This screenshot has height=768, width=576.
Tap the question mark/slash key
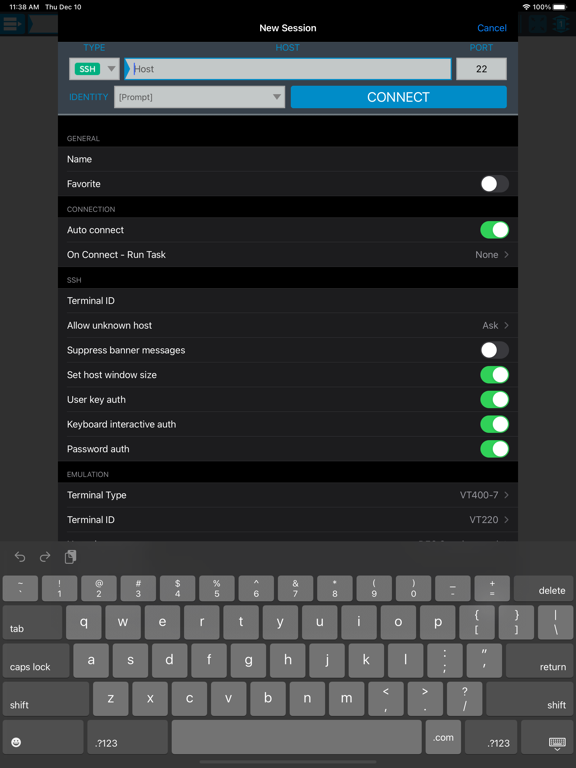click(x=464, y=699)
